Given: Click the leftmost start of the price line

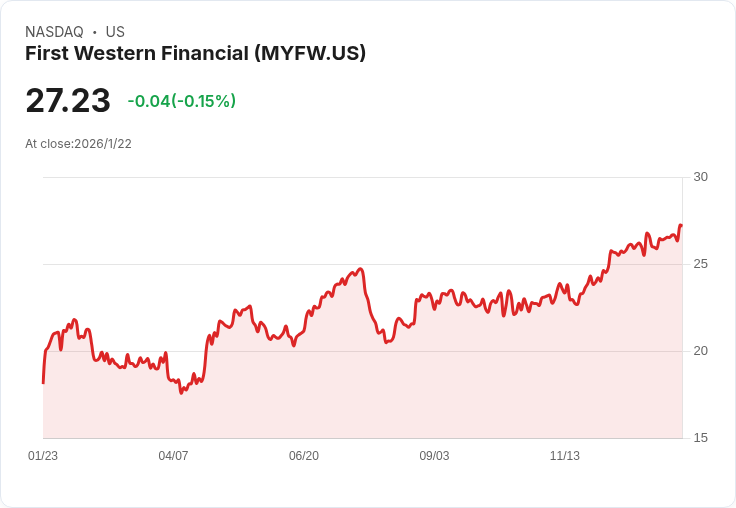Looking at the screenshot, I should [x=43, y=382].
